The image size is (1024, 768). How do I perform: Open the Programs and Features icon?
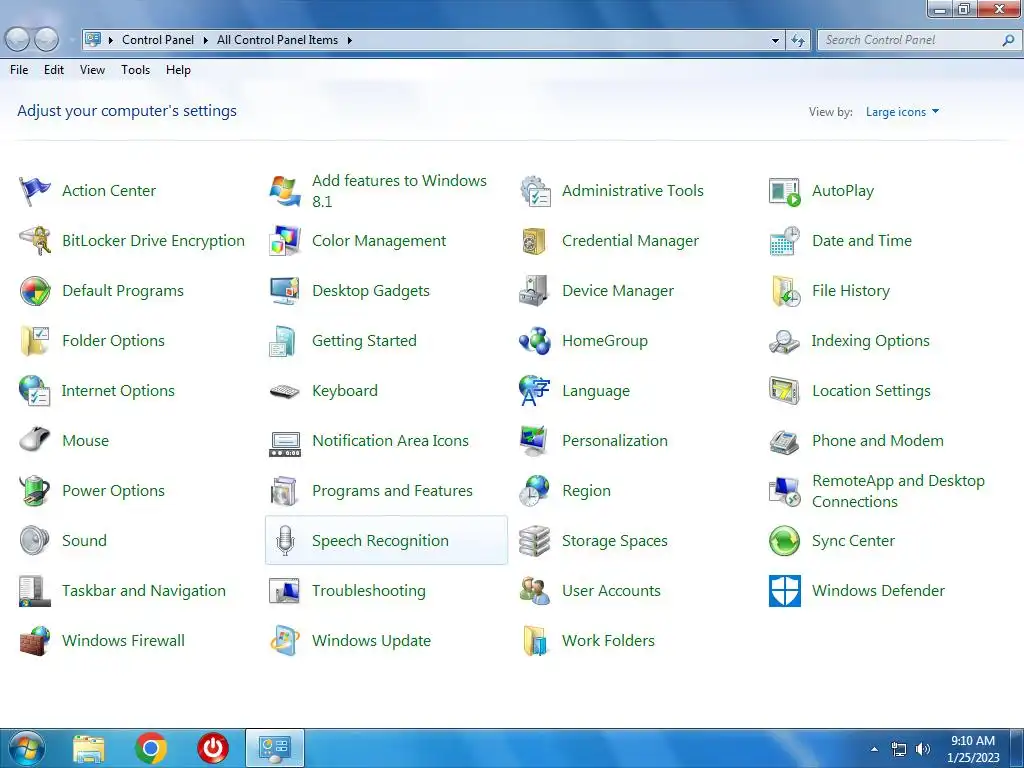(285, 490)
